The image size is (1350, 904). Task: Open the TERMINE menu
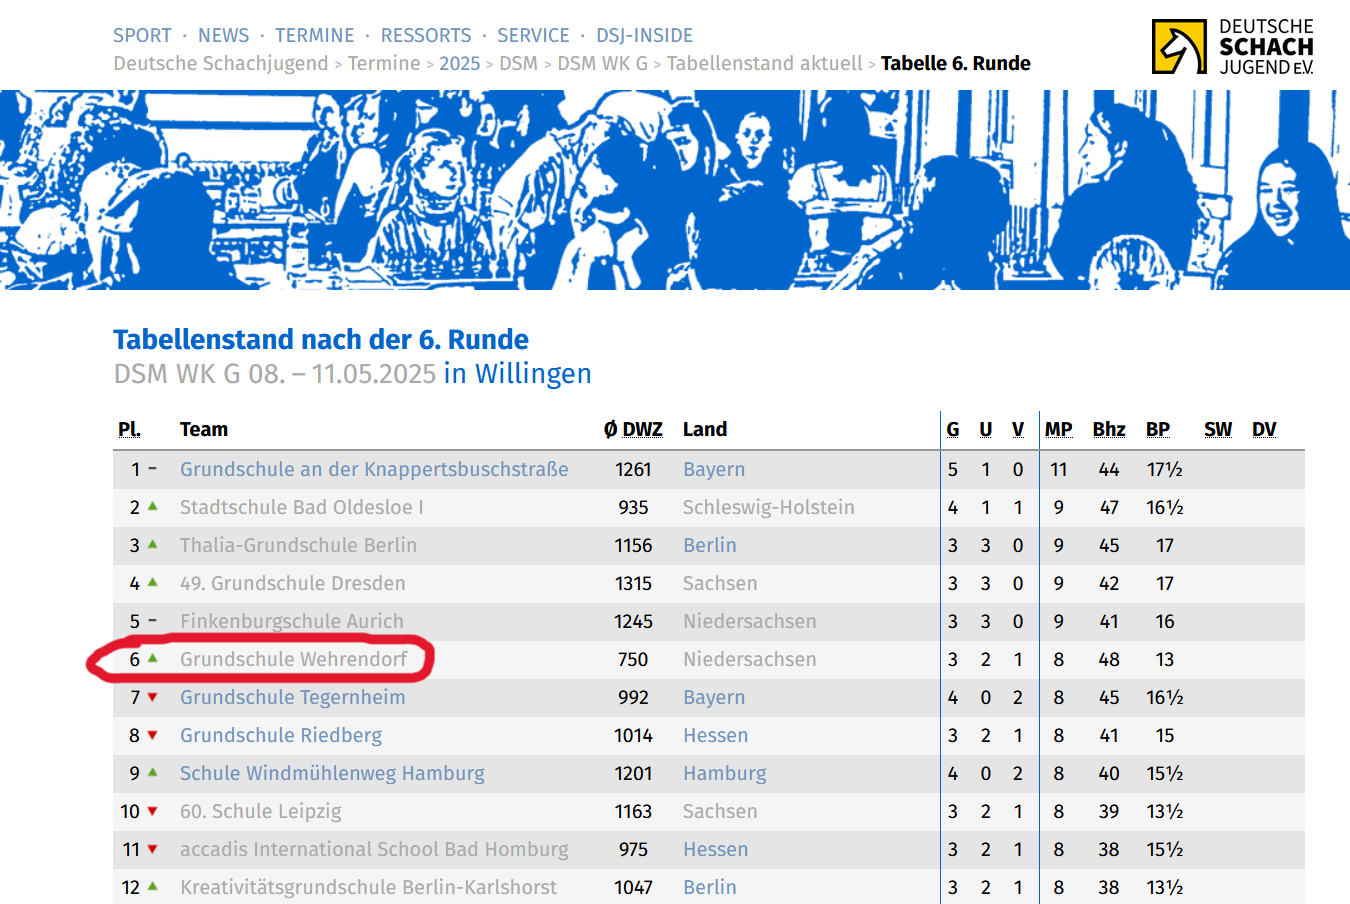click(x=314, y=35)
